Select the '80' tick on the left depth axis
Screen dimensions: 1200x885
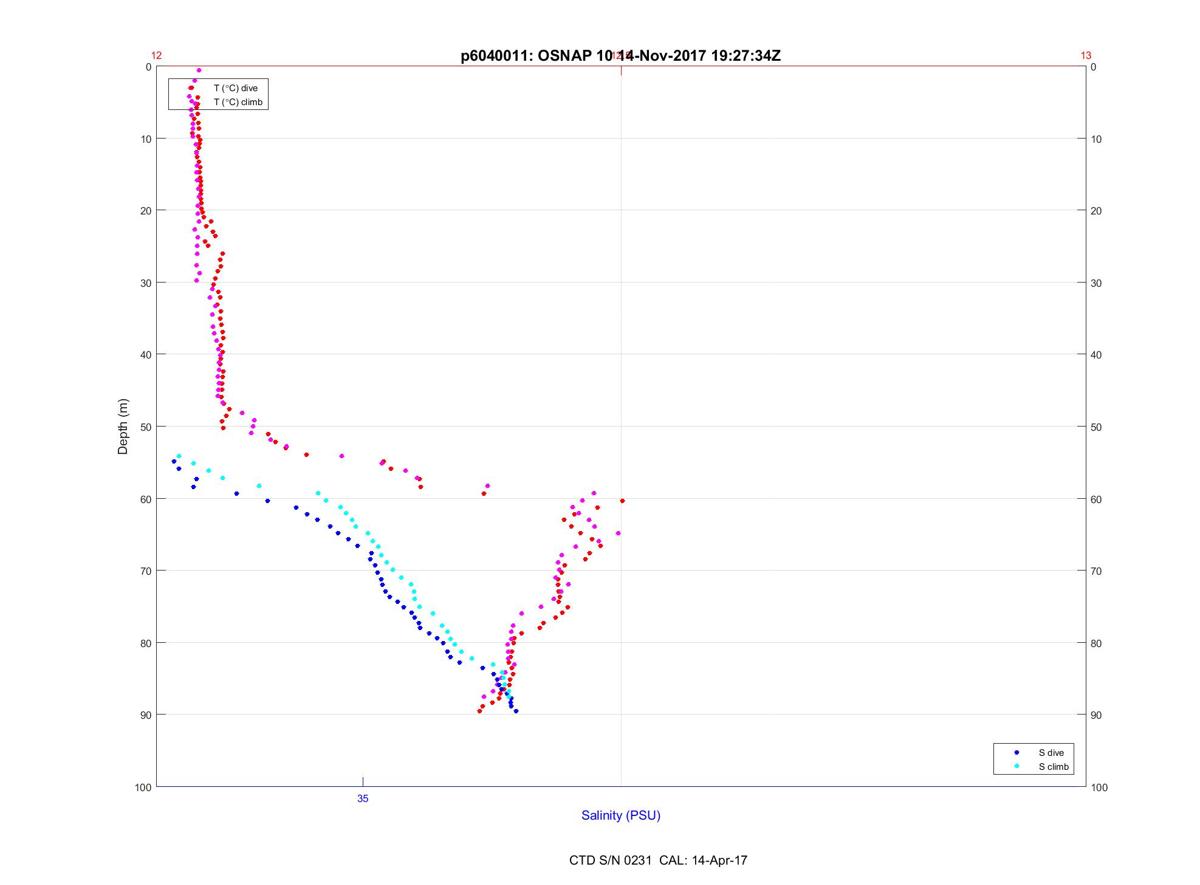(145, 643)
